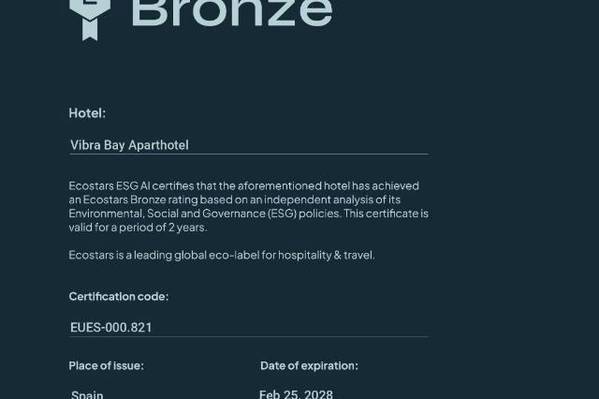
Task: Click the 'leading global eco-label' sentence
Action: coord(222,255)
